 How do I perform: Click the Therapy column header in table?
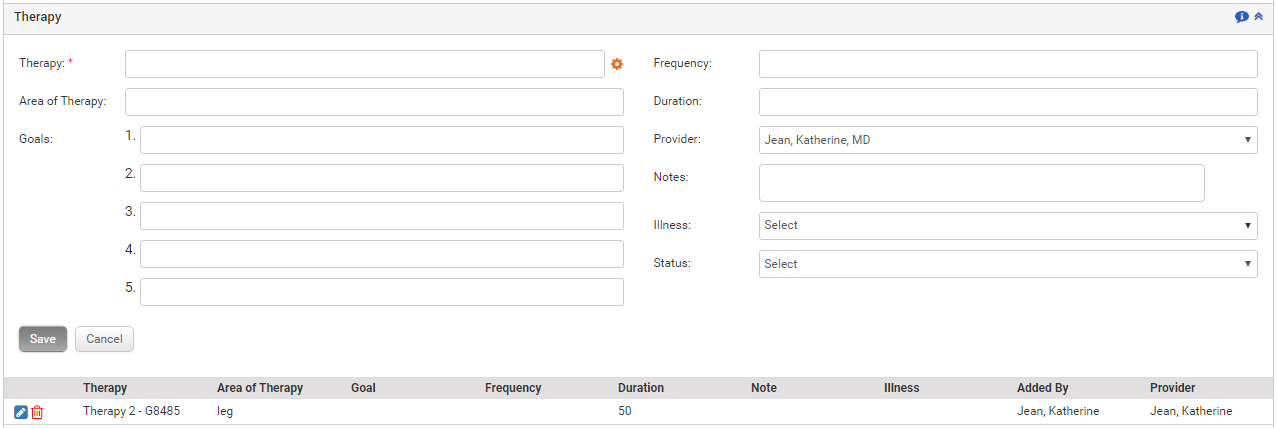(105, 388)
